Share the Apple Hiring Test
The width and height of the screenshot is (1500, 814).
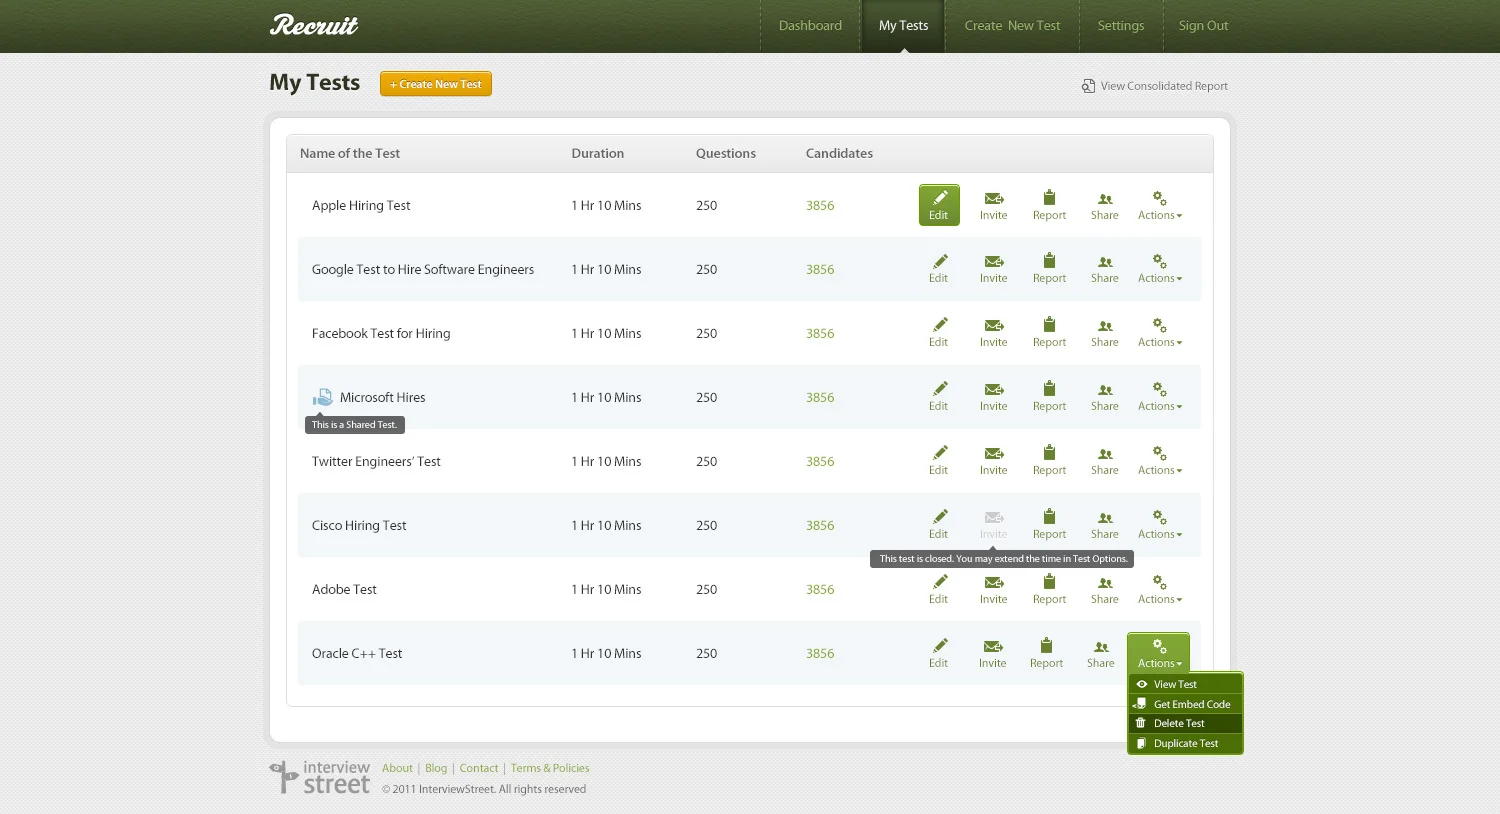(1104, 205)
